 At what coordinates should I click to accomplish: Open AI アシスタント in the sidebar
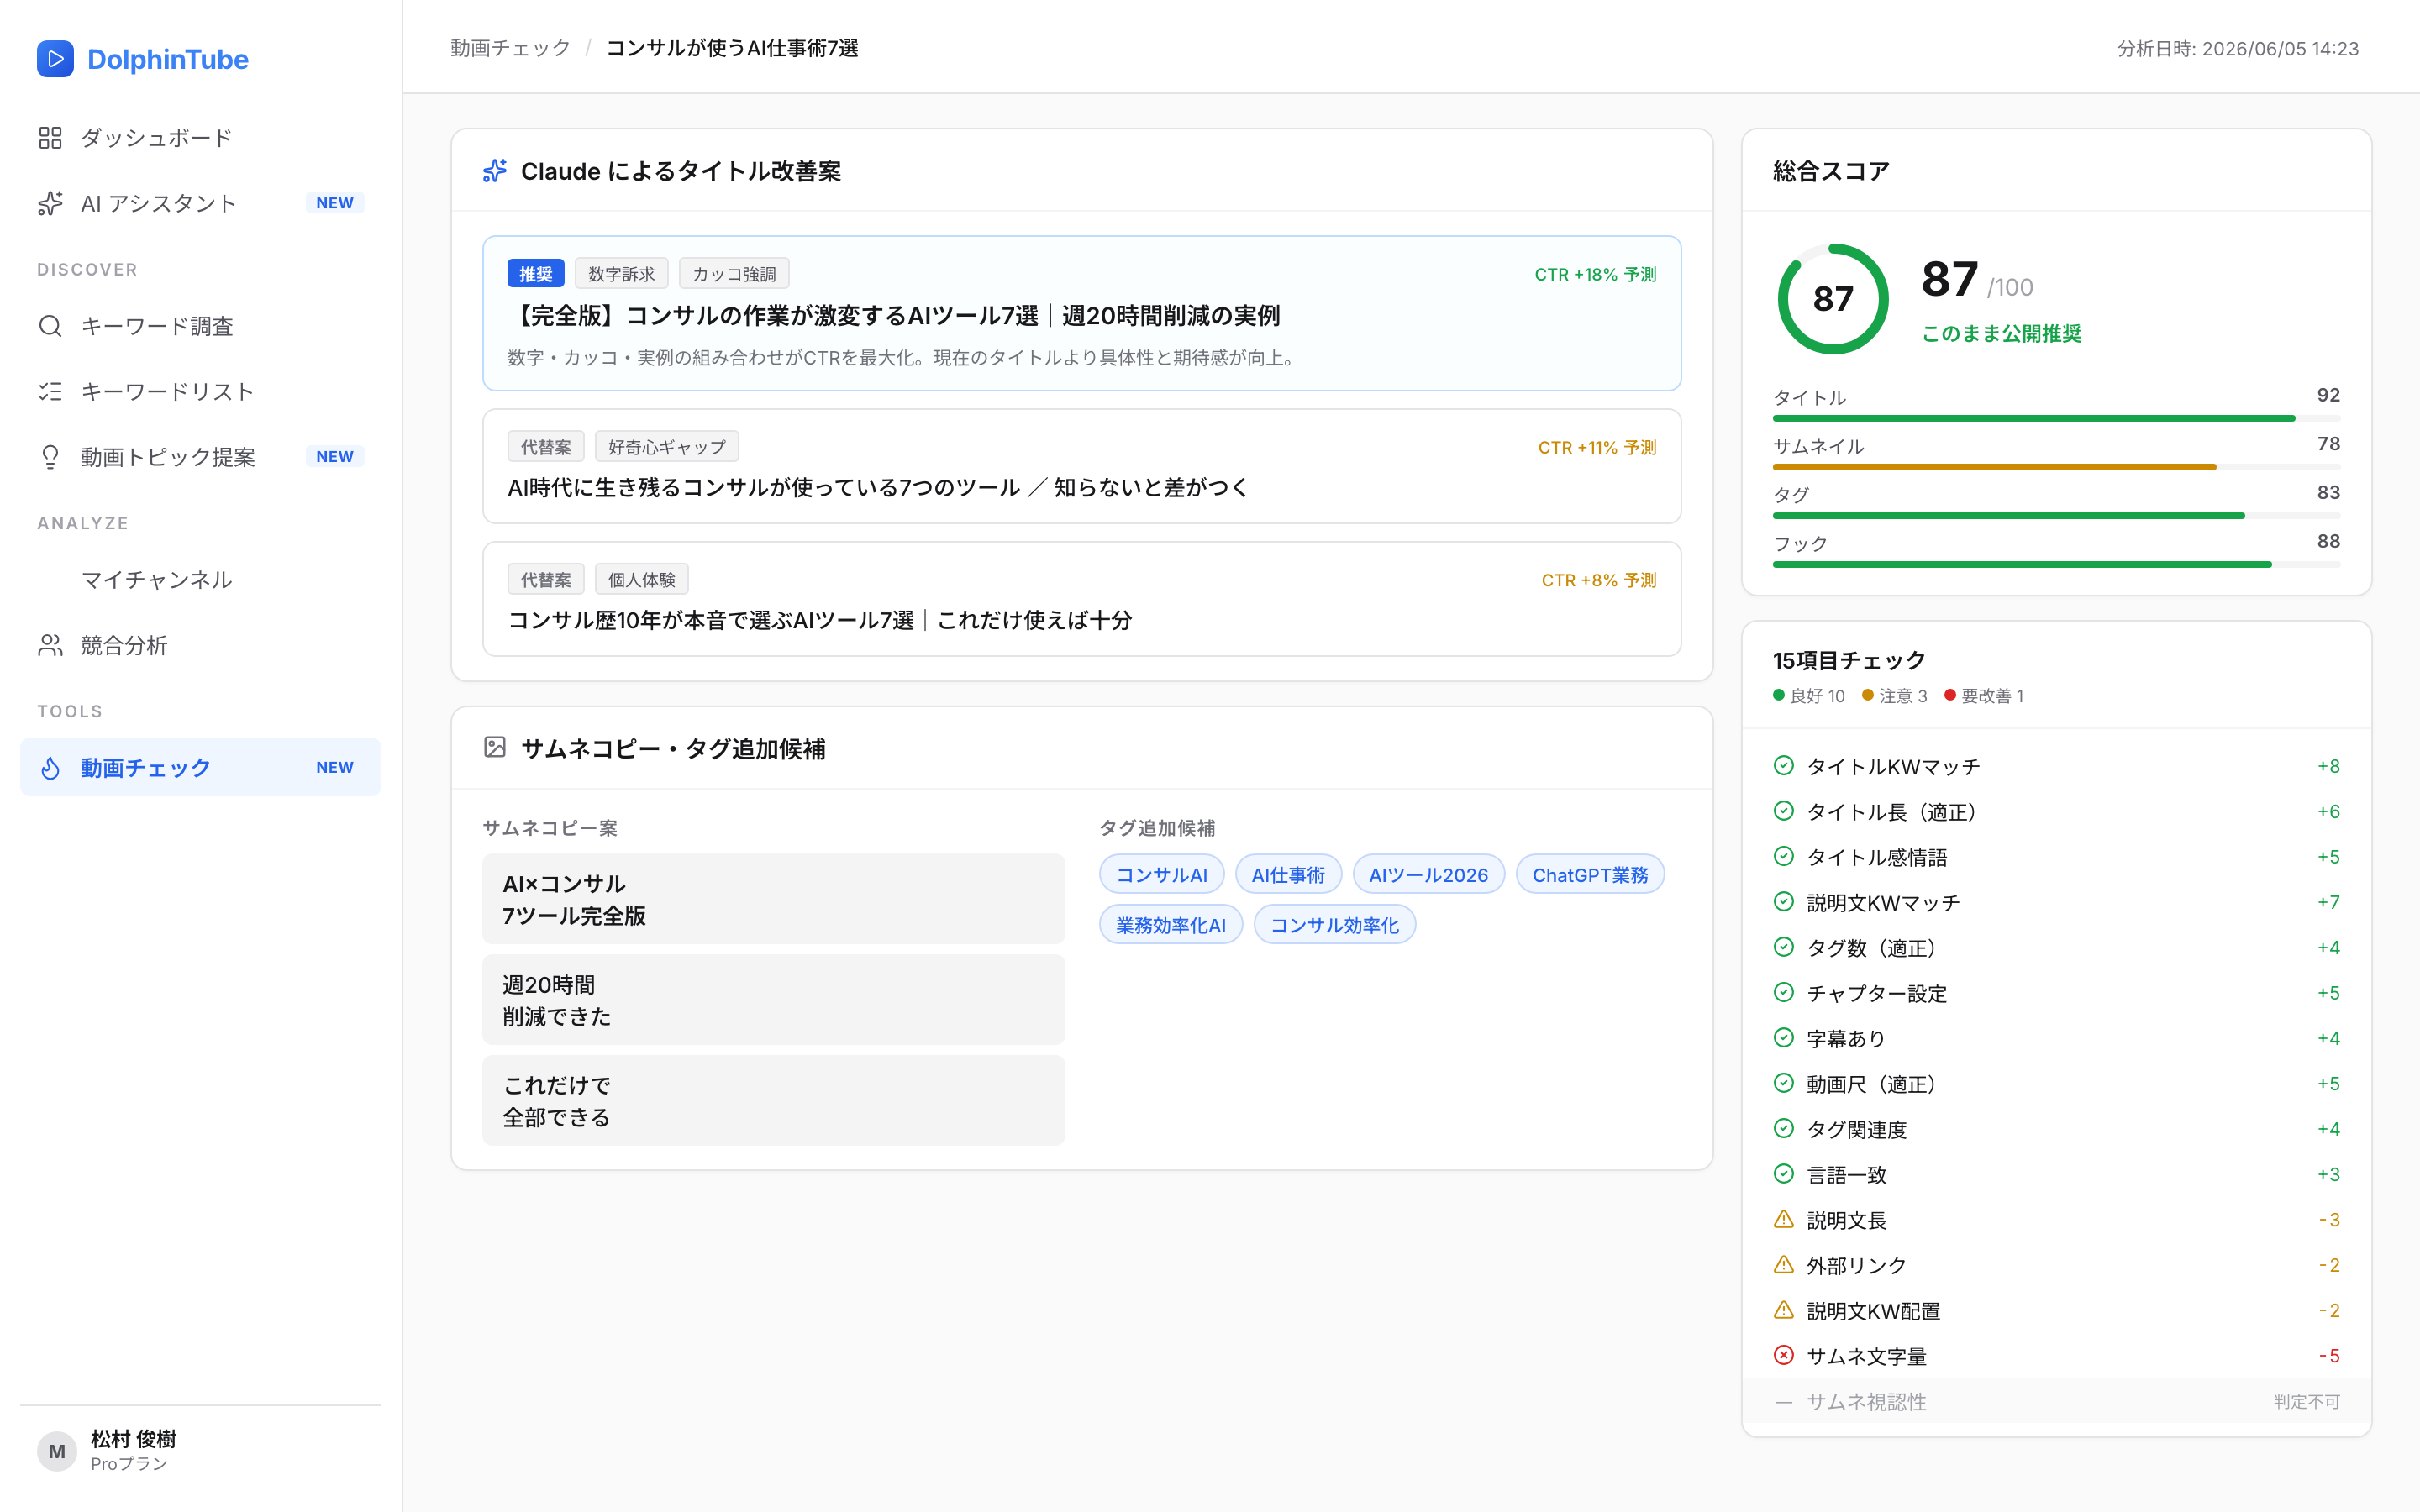(200, 203)
